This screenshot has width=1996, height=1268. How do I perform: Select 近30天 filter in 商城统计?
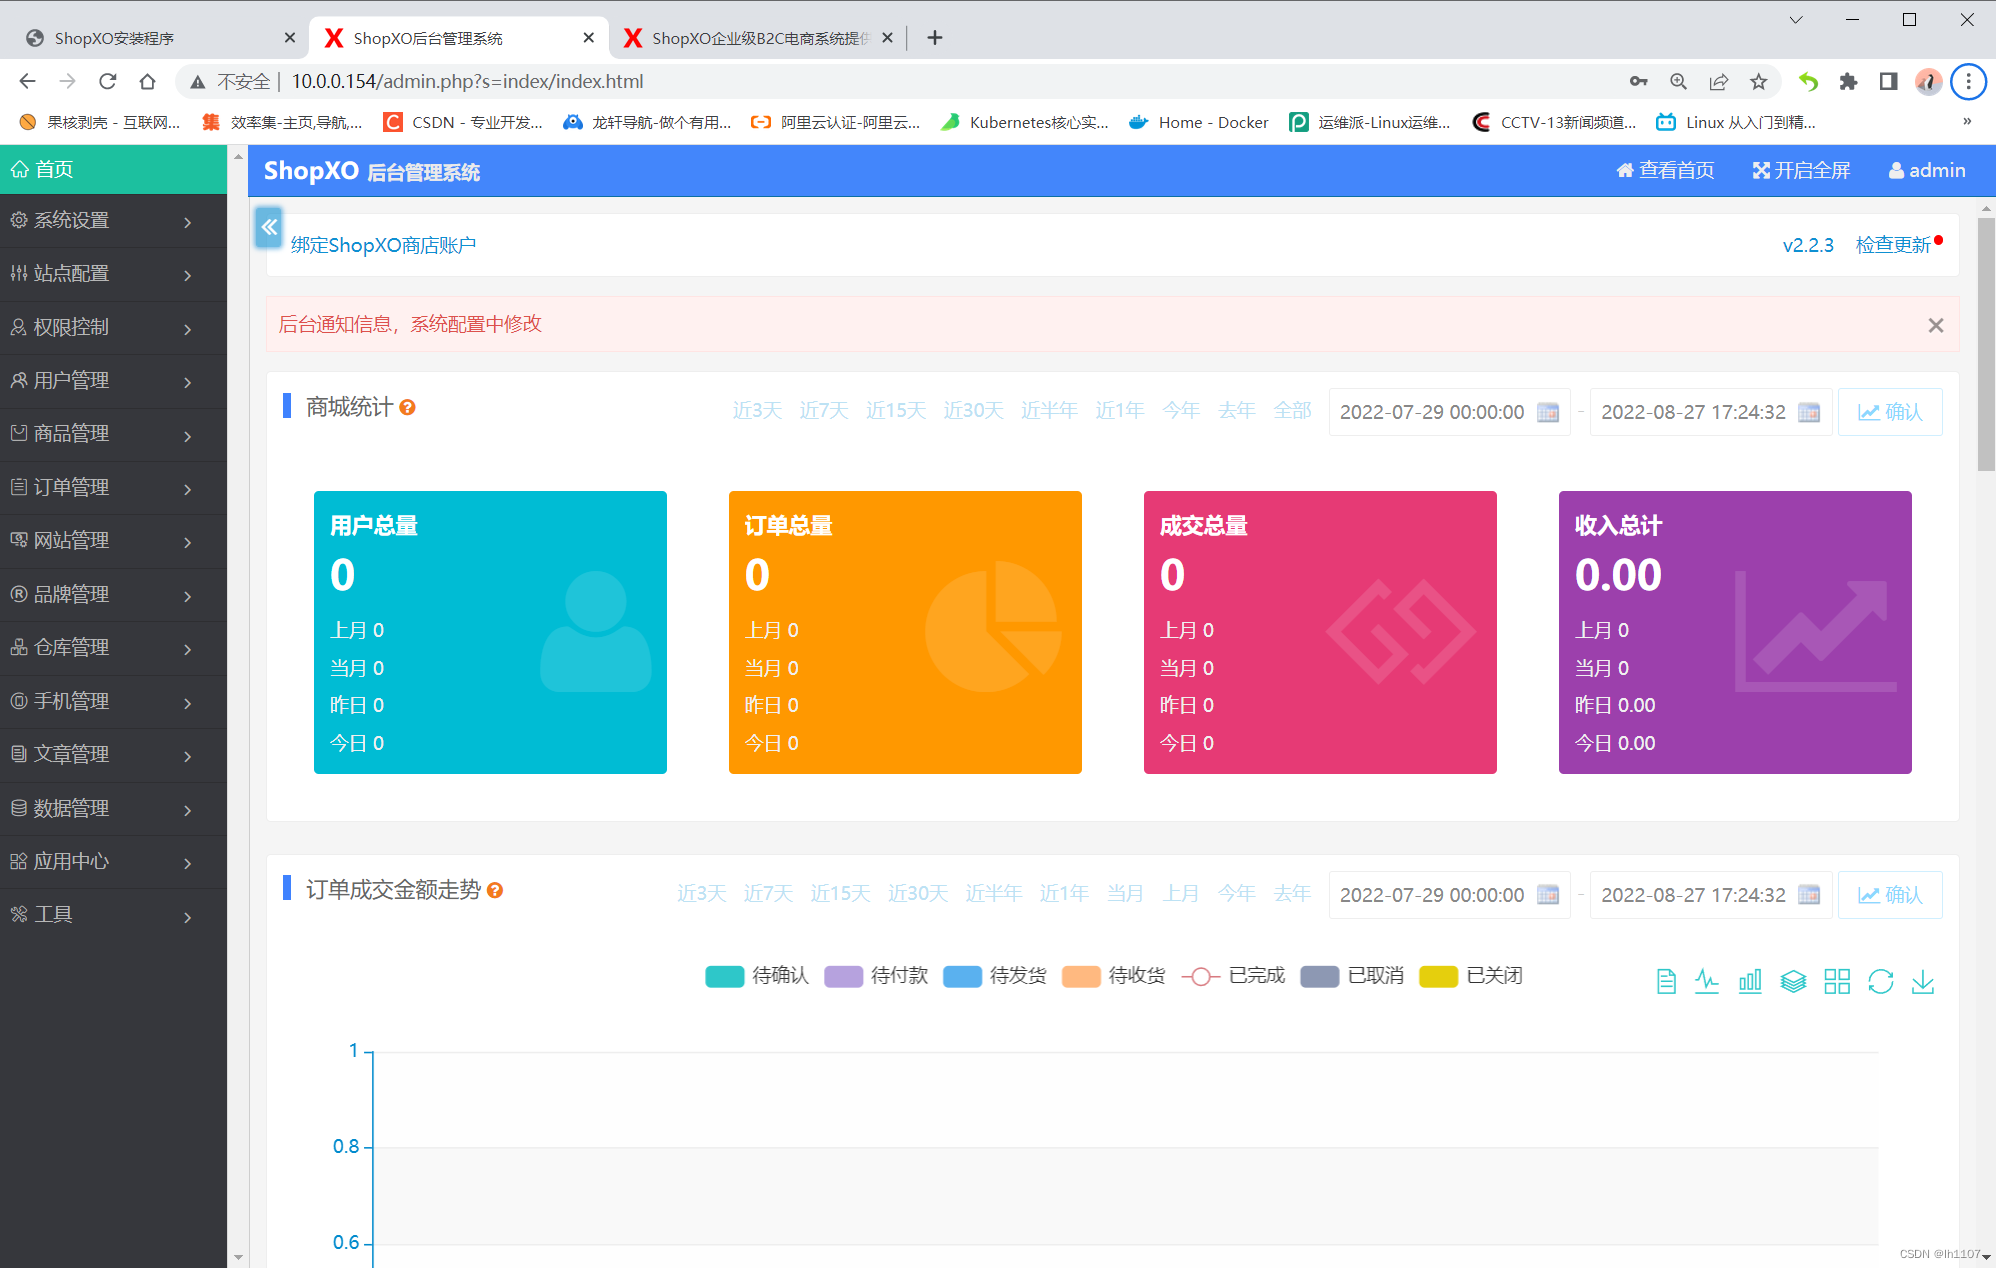(x=973, y=411)
